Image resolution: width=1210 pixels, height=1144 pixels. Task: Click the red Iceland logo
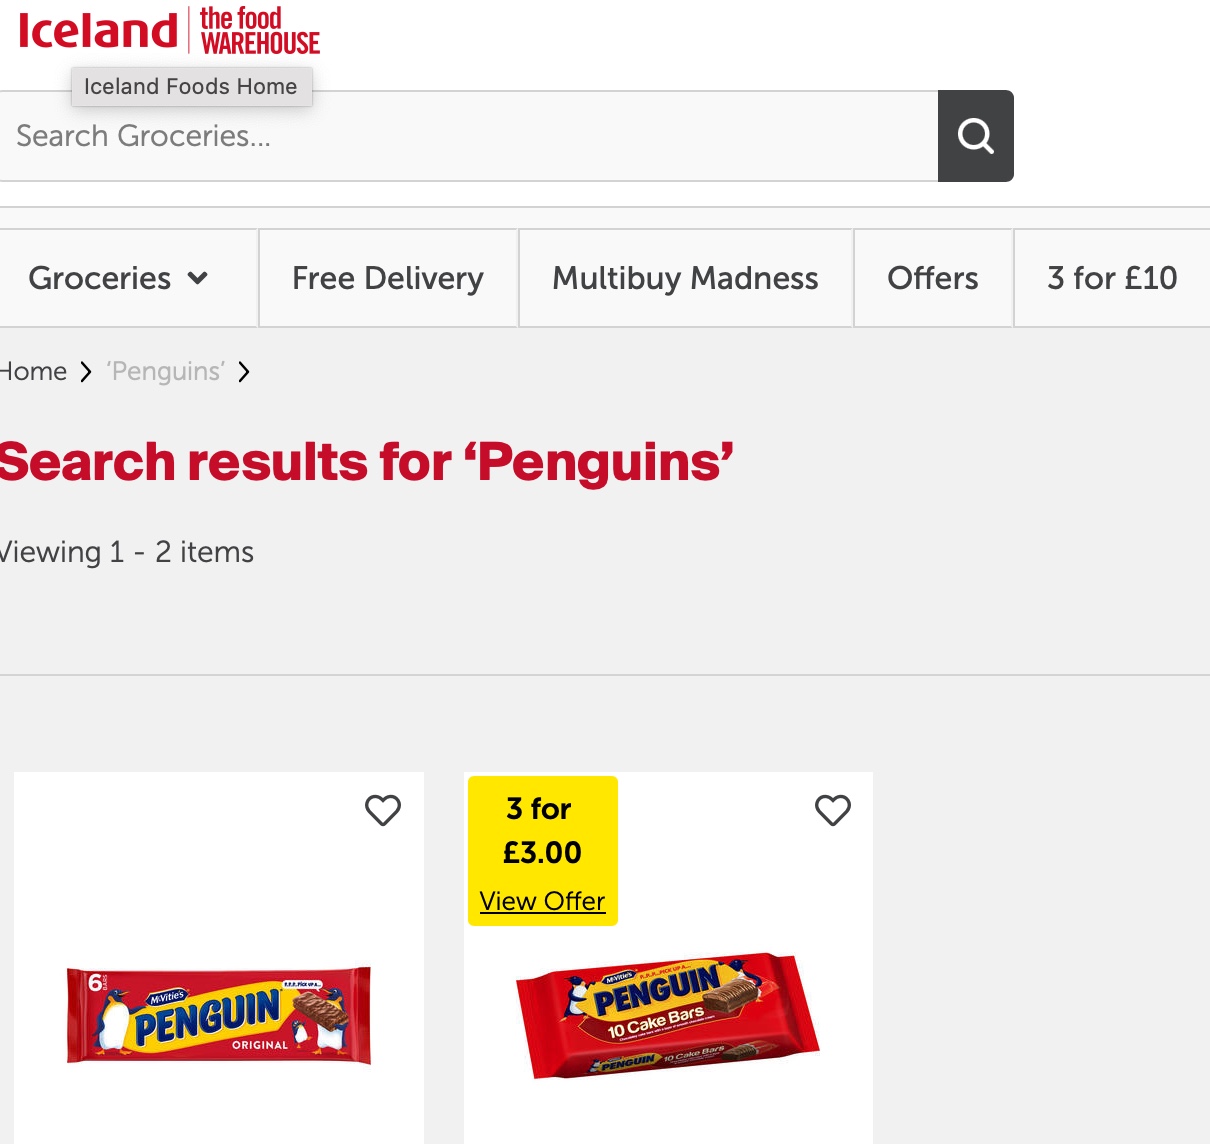(97, 30)
